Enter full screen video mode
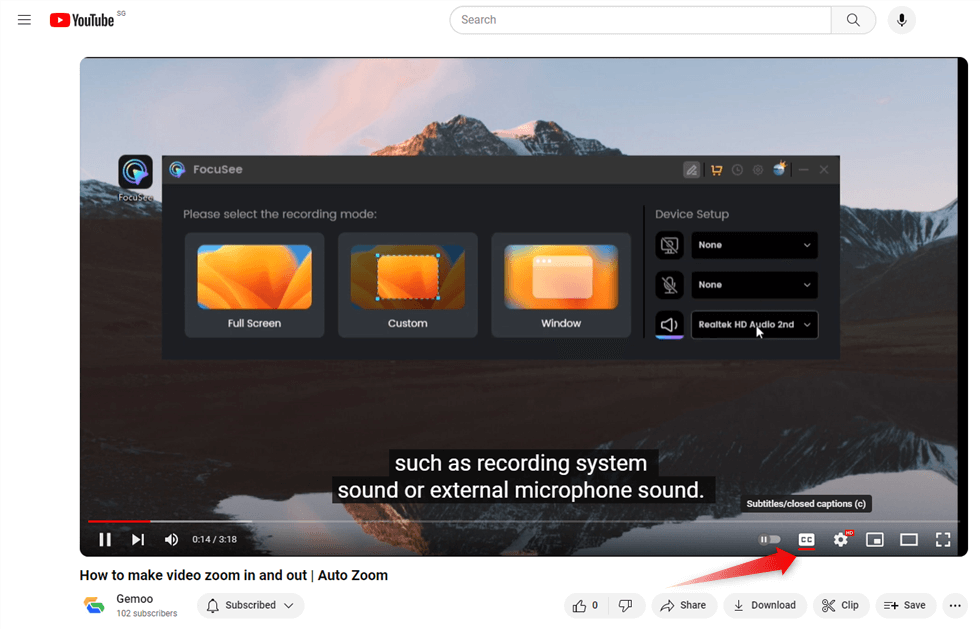Image resolution: width=980 pixels, height=629 pixels. 943,540
